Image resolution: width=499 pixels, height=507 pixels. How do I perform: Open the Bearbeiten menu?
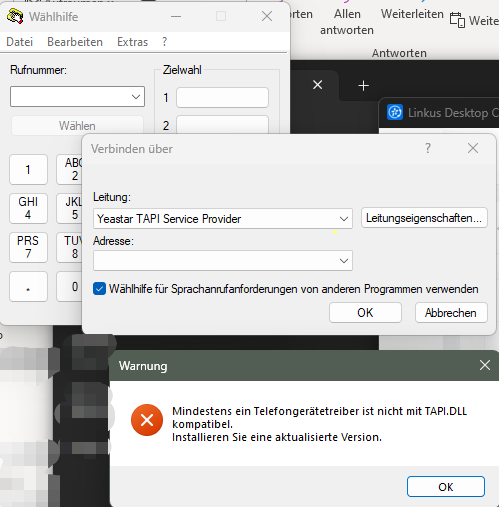click(x=75, y=42)
